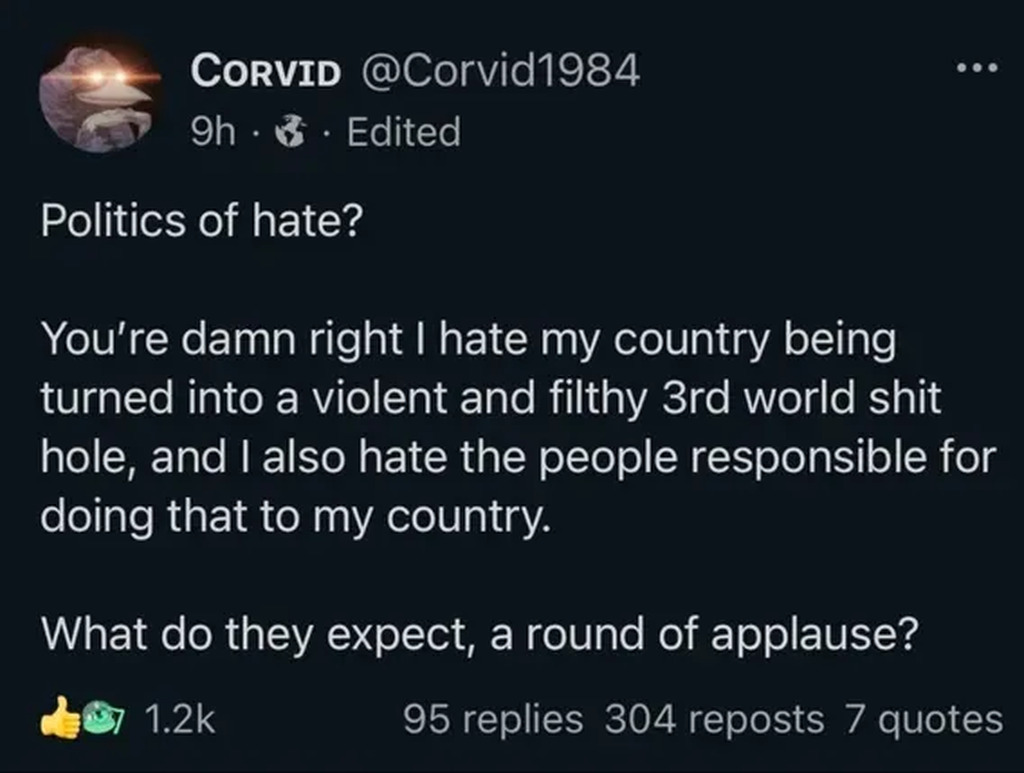Open Corvid's profile picture
The image size is (1024, 773).
tap(96, 98)
